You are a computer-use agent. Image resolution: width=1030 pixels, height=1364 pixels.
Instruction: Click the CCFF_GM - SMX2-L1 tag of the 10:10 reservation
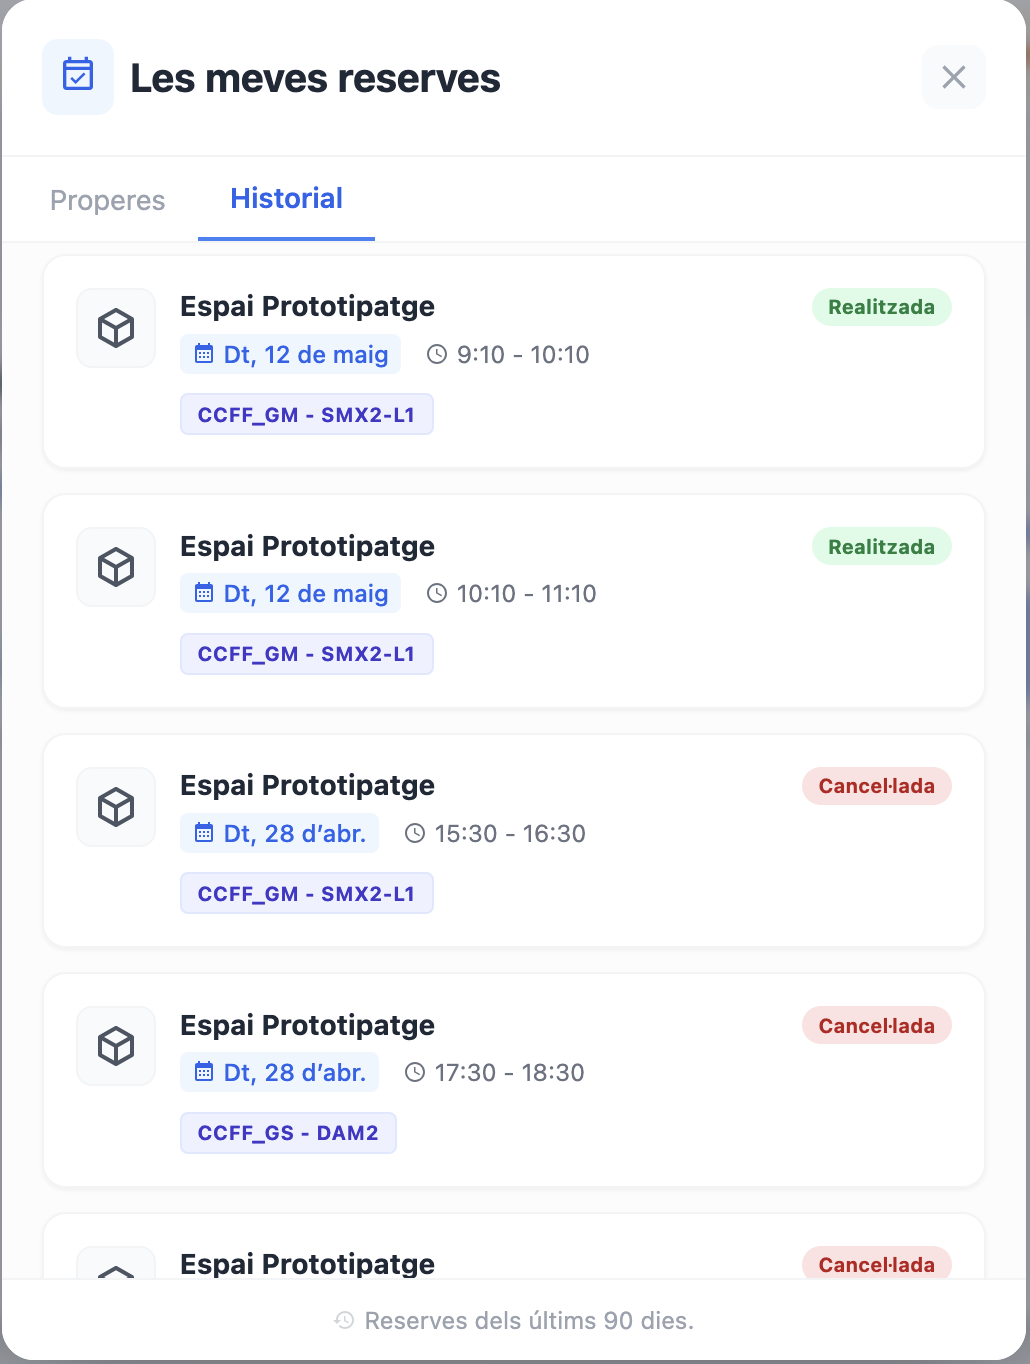(306, 654)
